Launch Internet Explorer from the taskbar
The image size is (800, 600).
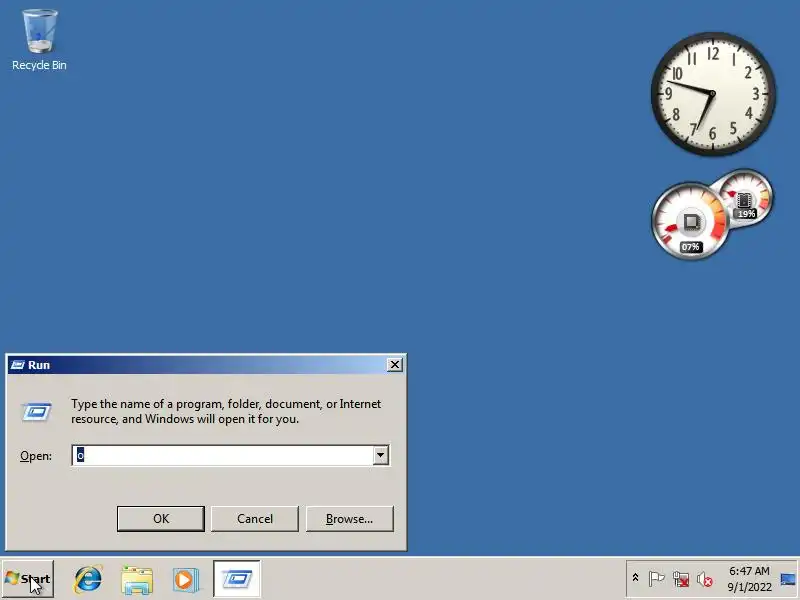[x=88, y=579]
